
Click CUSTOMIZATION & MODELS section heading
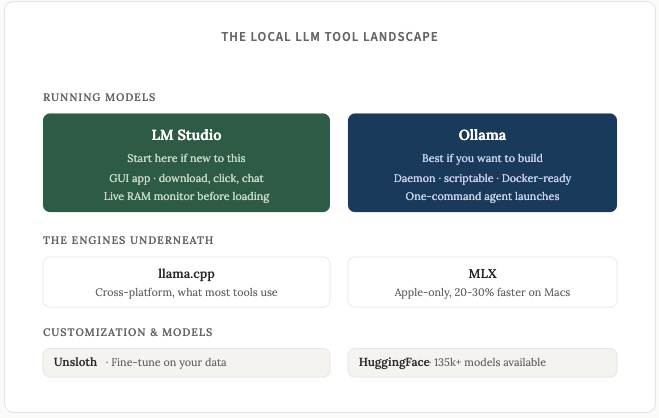pyautogui.click(x=128, y=332)
